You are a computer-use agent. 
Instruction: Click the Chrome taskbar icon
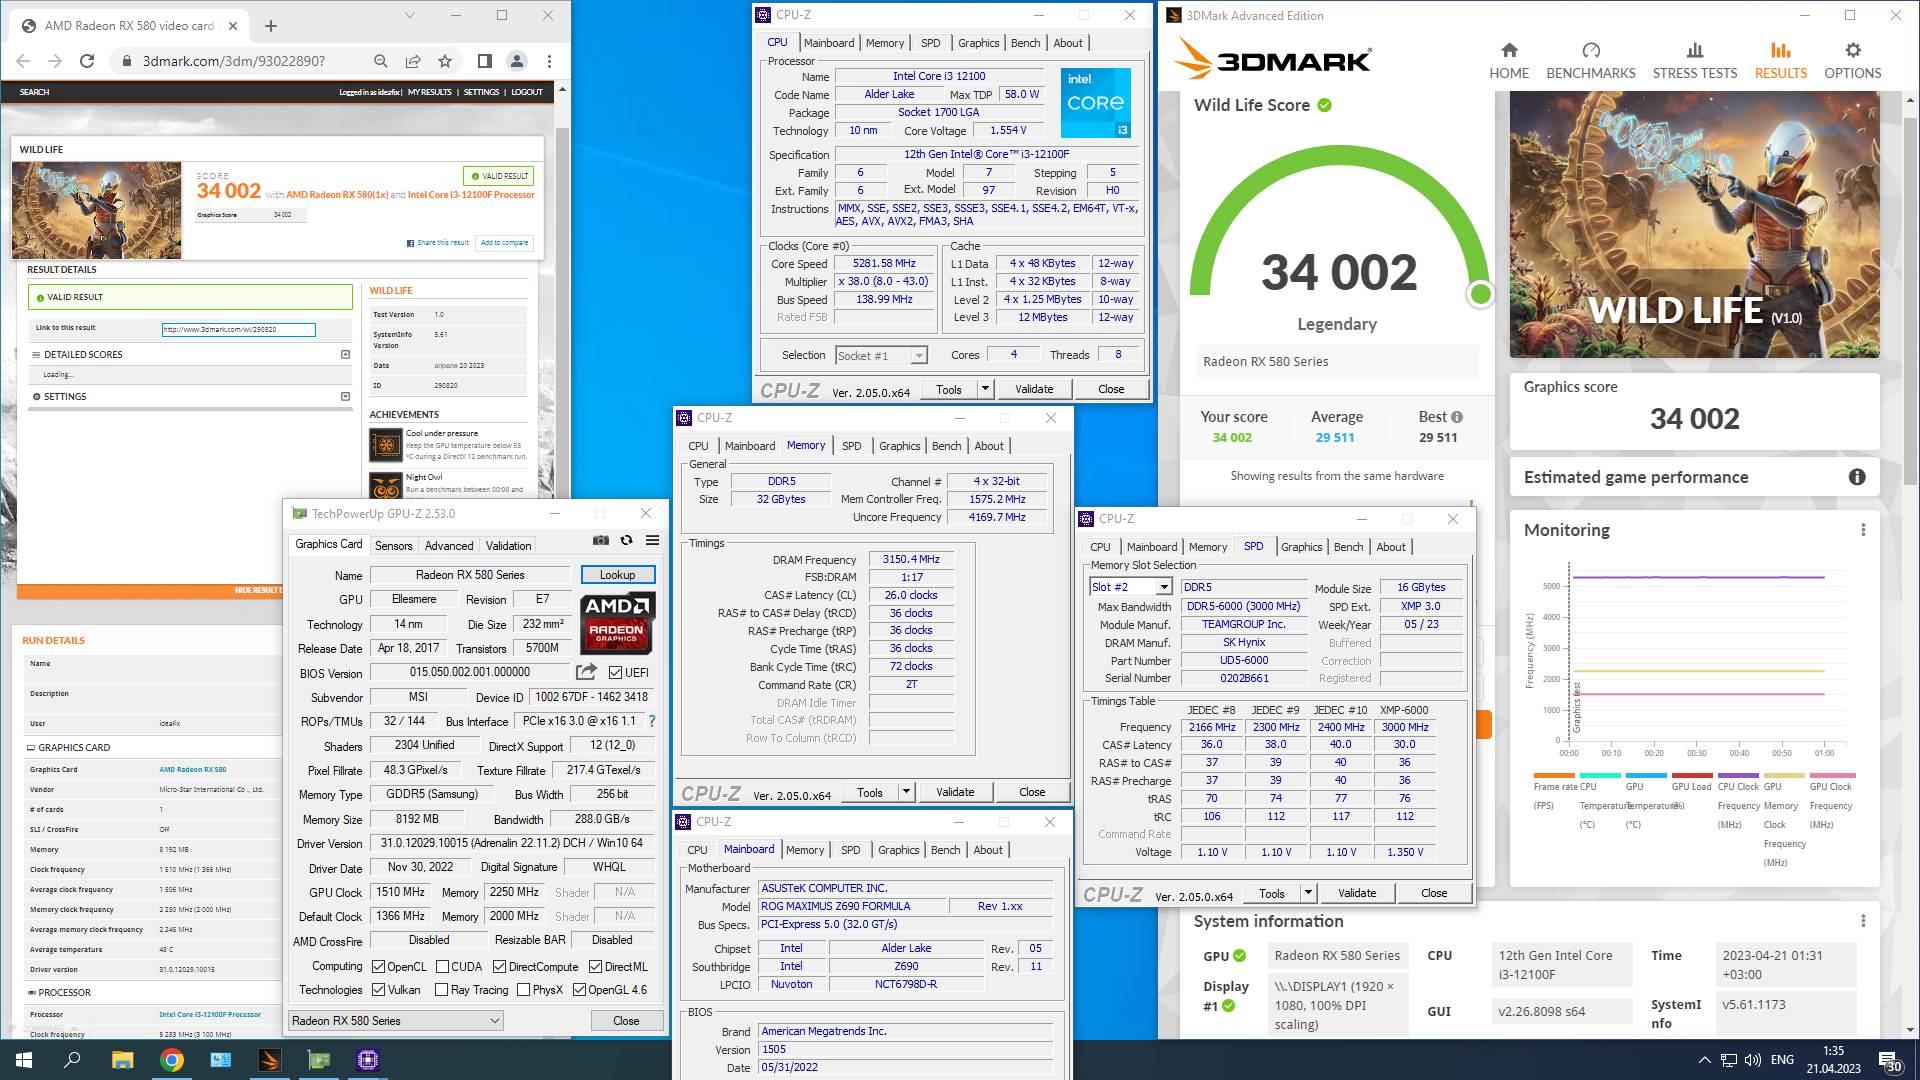coord(172,1060)
